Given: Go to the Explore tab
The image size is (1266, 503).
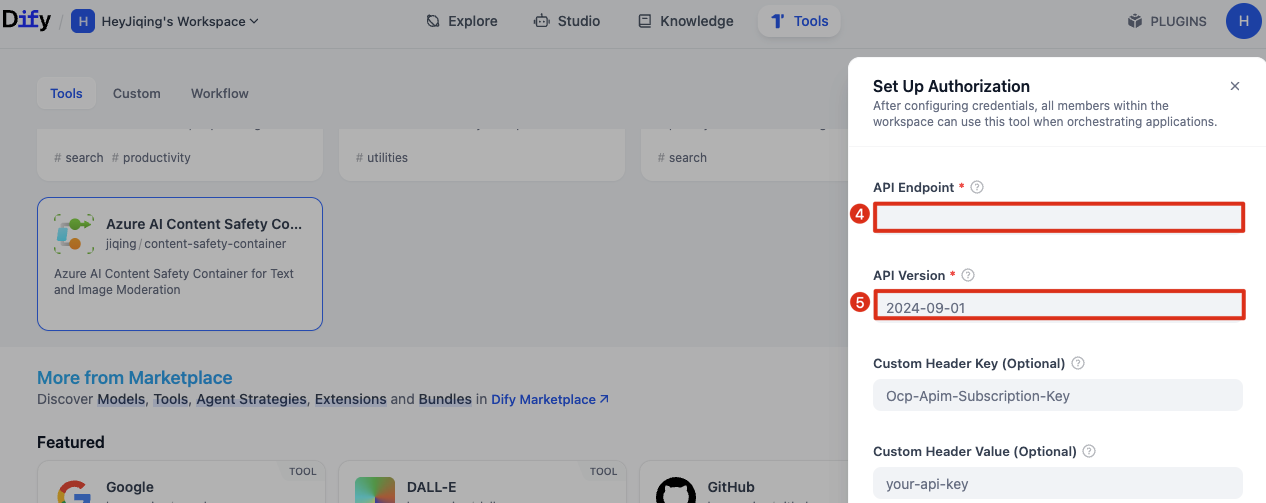Looking at the screenshot, I should click(x=463, y=21).
